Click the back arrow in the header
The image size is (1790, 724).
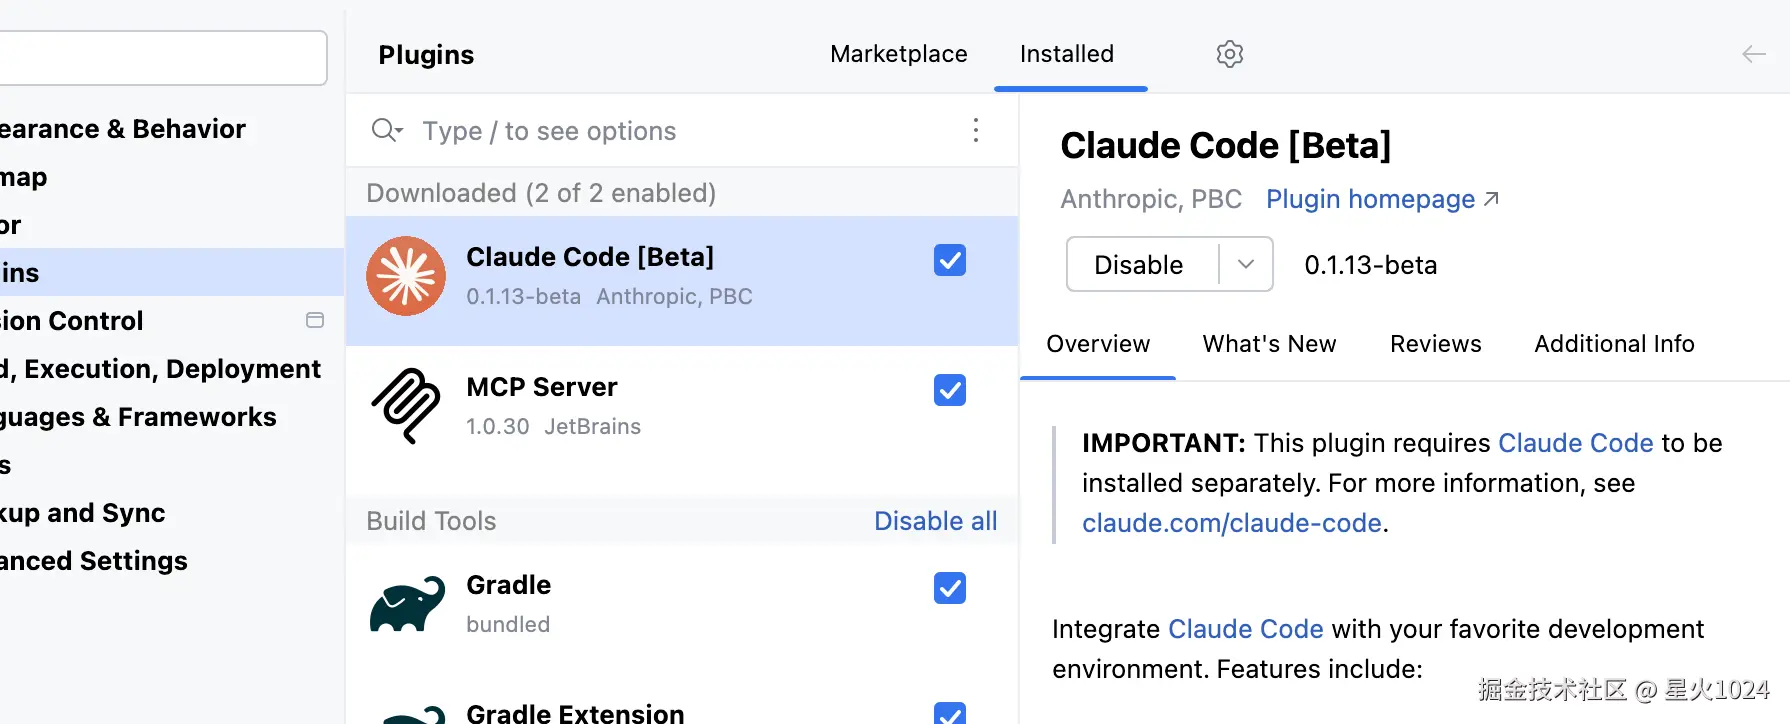tap(1753, 54)
